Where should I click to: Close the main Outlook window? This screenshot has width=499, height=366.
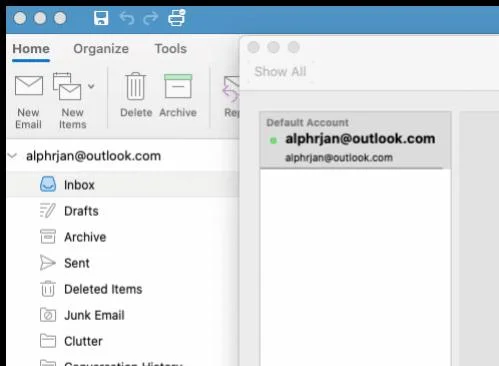(20, 18)
